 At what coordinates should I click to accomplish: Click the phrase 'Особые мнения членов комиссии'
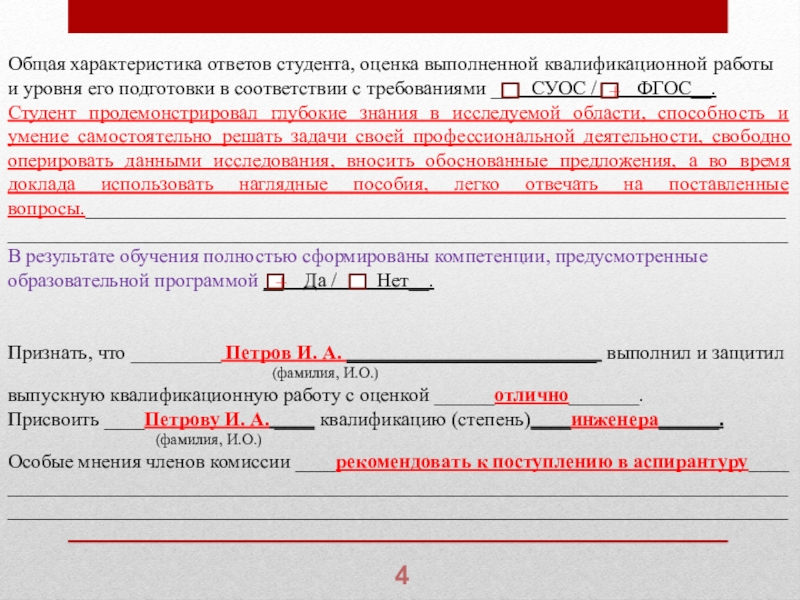coord(149,462)
